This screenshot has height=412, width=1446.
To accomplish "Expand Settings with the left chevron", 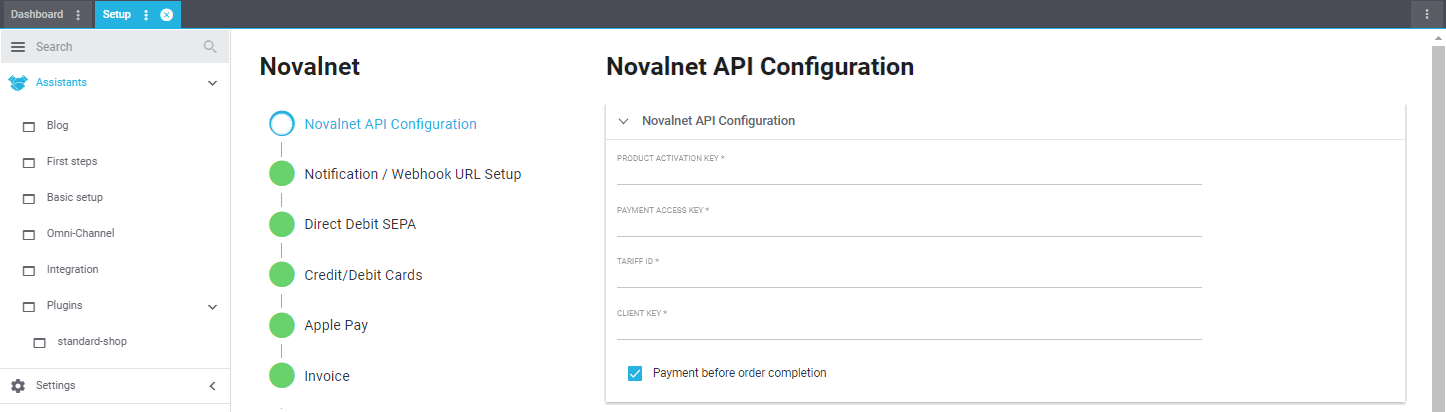I will tap(212, 386).
